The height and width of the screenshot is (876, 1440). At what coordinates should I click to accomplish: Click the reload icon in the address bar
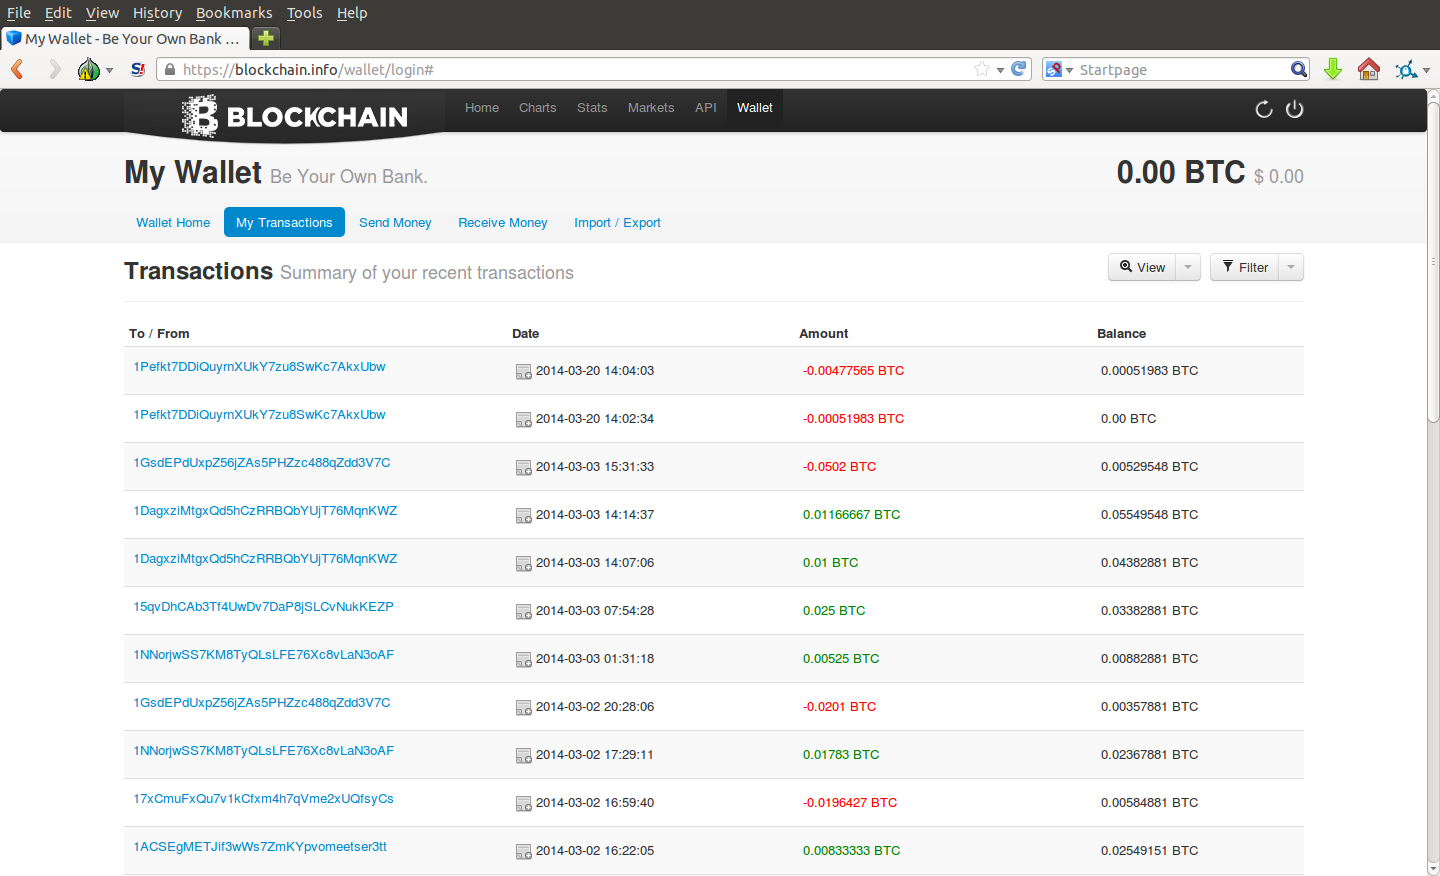(1019, 69)
